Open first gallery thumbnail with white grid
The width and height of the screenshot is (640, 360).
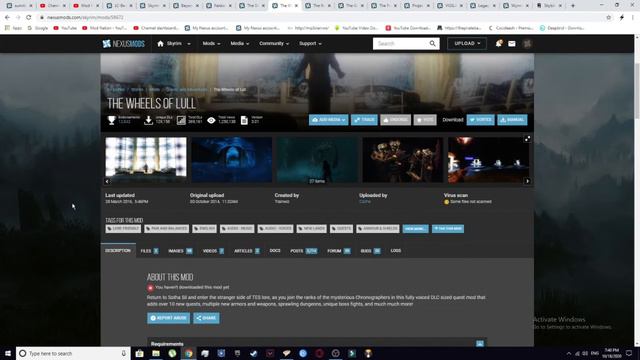pos(146,160)
